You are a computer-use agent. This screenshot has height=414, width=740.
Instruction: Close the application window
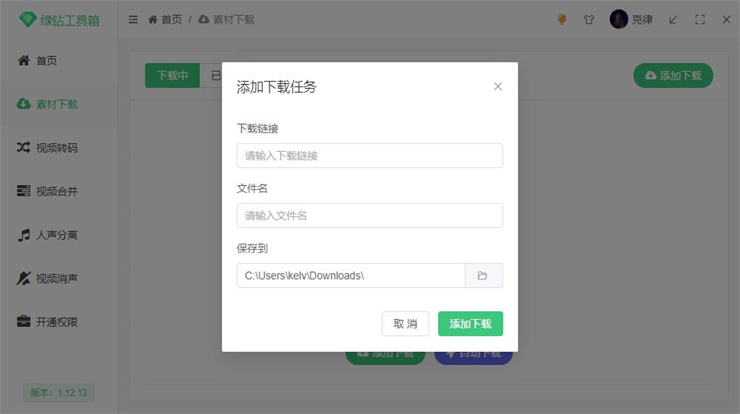coord(727,19)
